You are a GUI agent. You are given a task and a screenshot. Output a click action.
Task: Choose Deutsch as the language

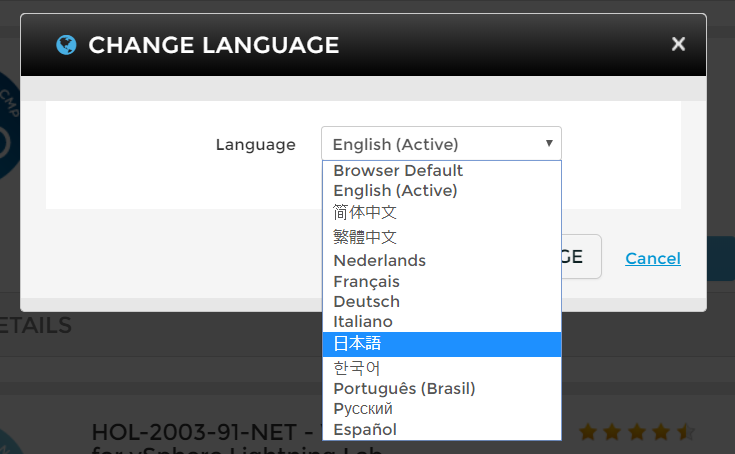click(x=442, y=302)
